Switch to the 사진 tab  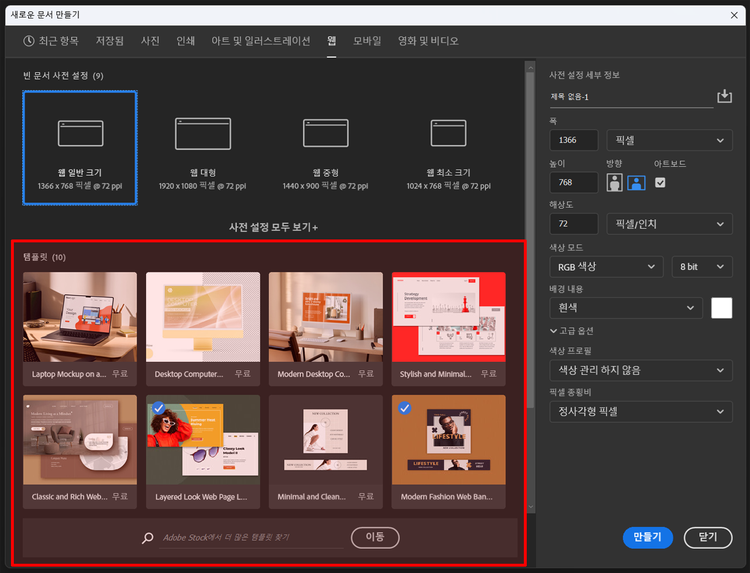tap(150, 41)
